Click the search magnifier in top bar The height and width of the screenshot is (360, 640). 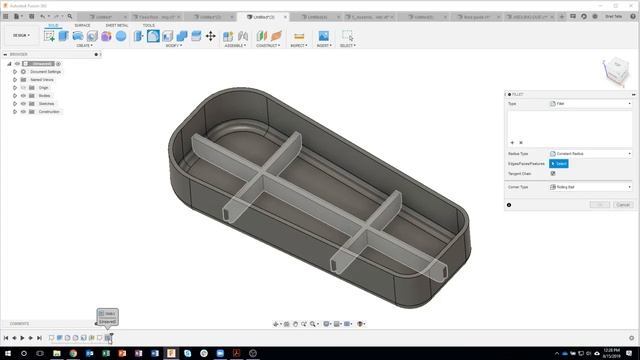click(70, 16)
